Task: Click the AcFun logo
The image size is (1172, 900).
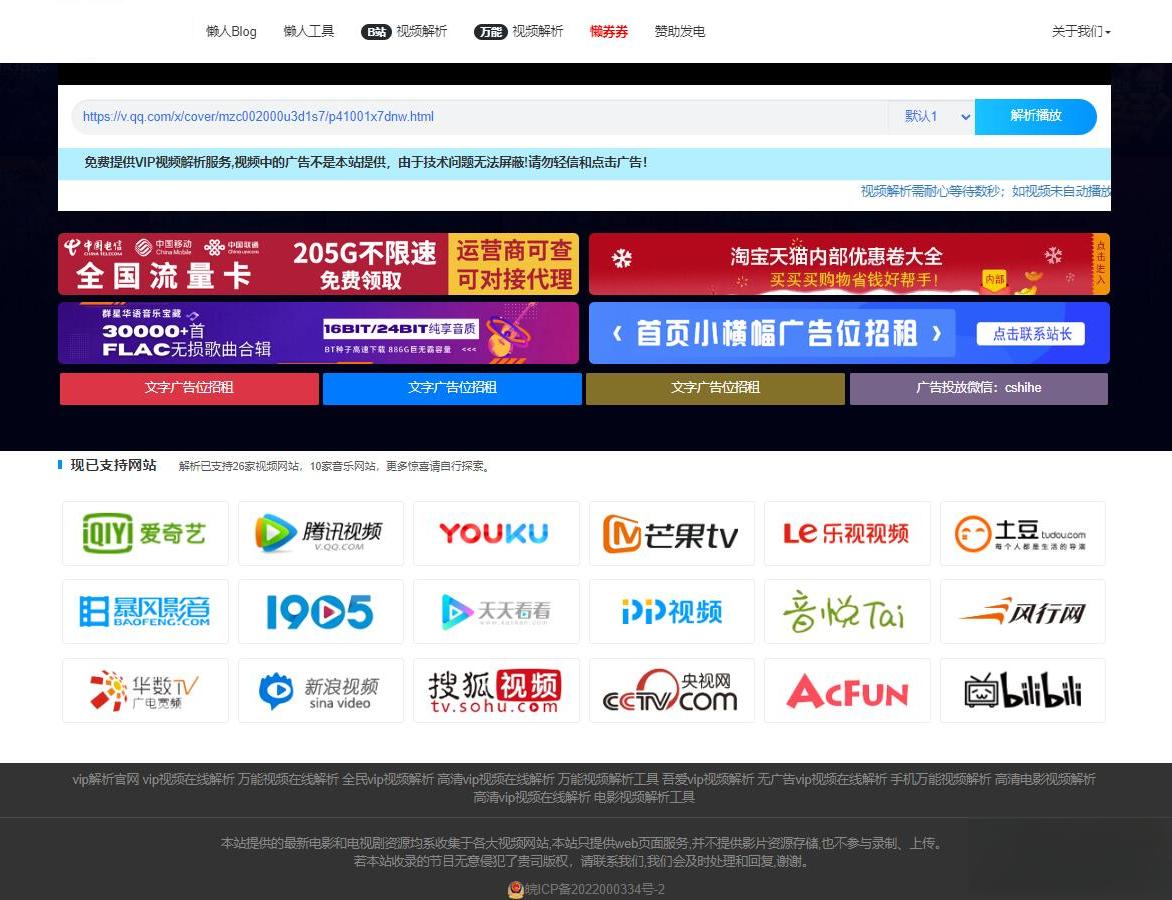Action: (847, 690)
